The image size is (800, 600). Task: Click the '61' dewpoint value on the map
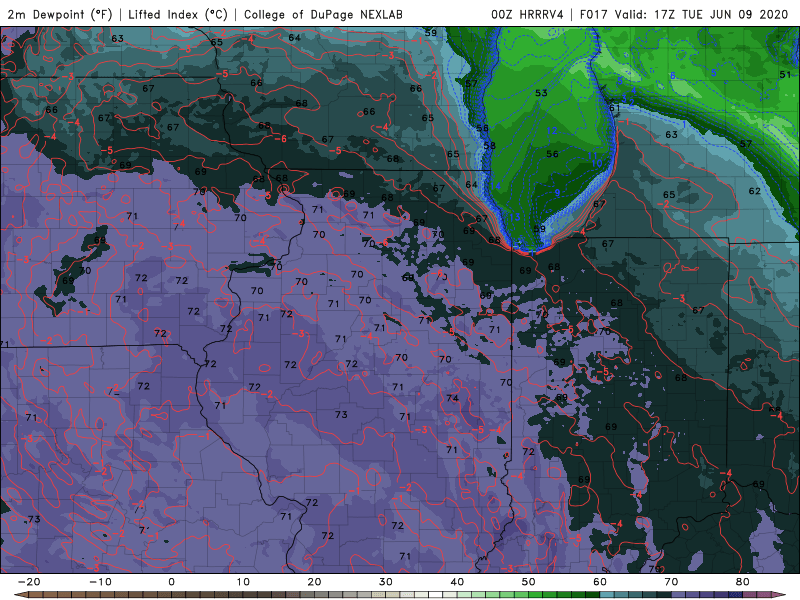tap(614, 108)
